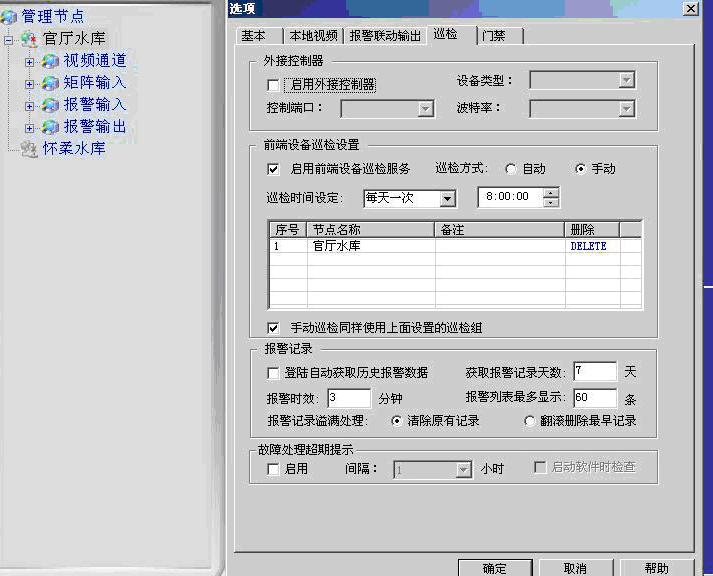
Task: Open the 每天一次 patrol time dropdown
Action: coord(447,198)
